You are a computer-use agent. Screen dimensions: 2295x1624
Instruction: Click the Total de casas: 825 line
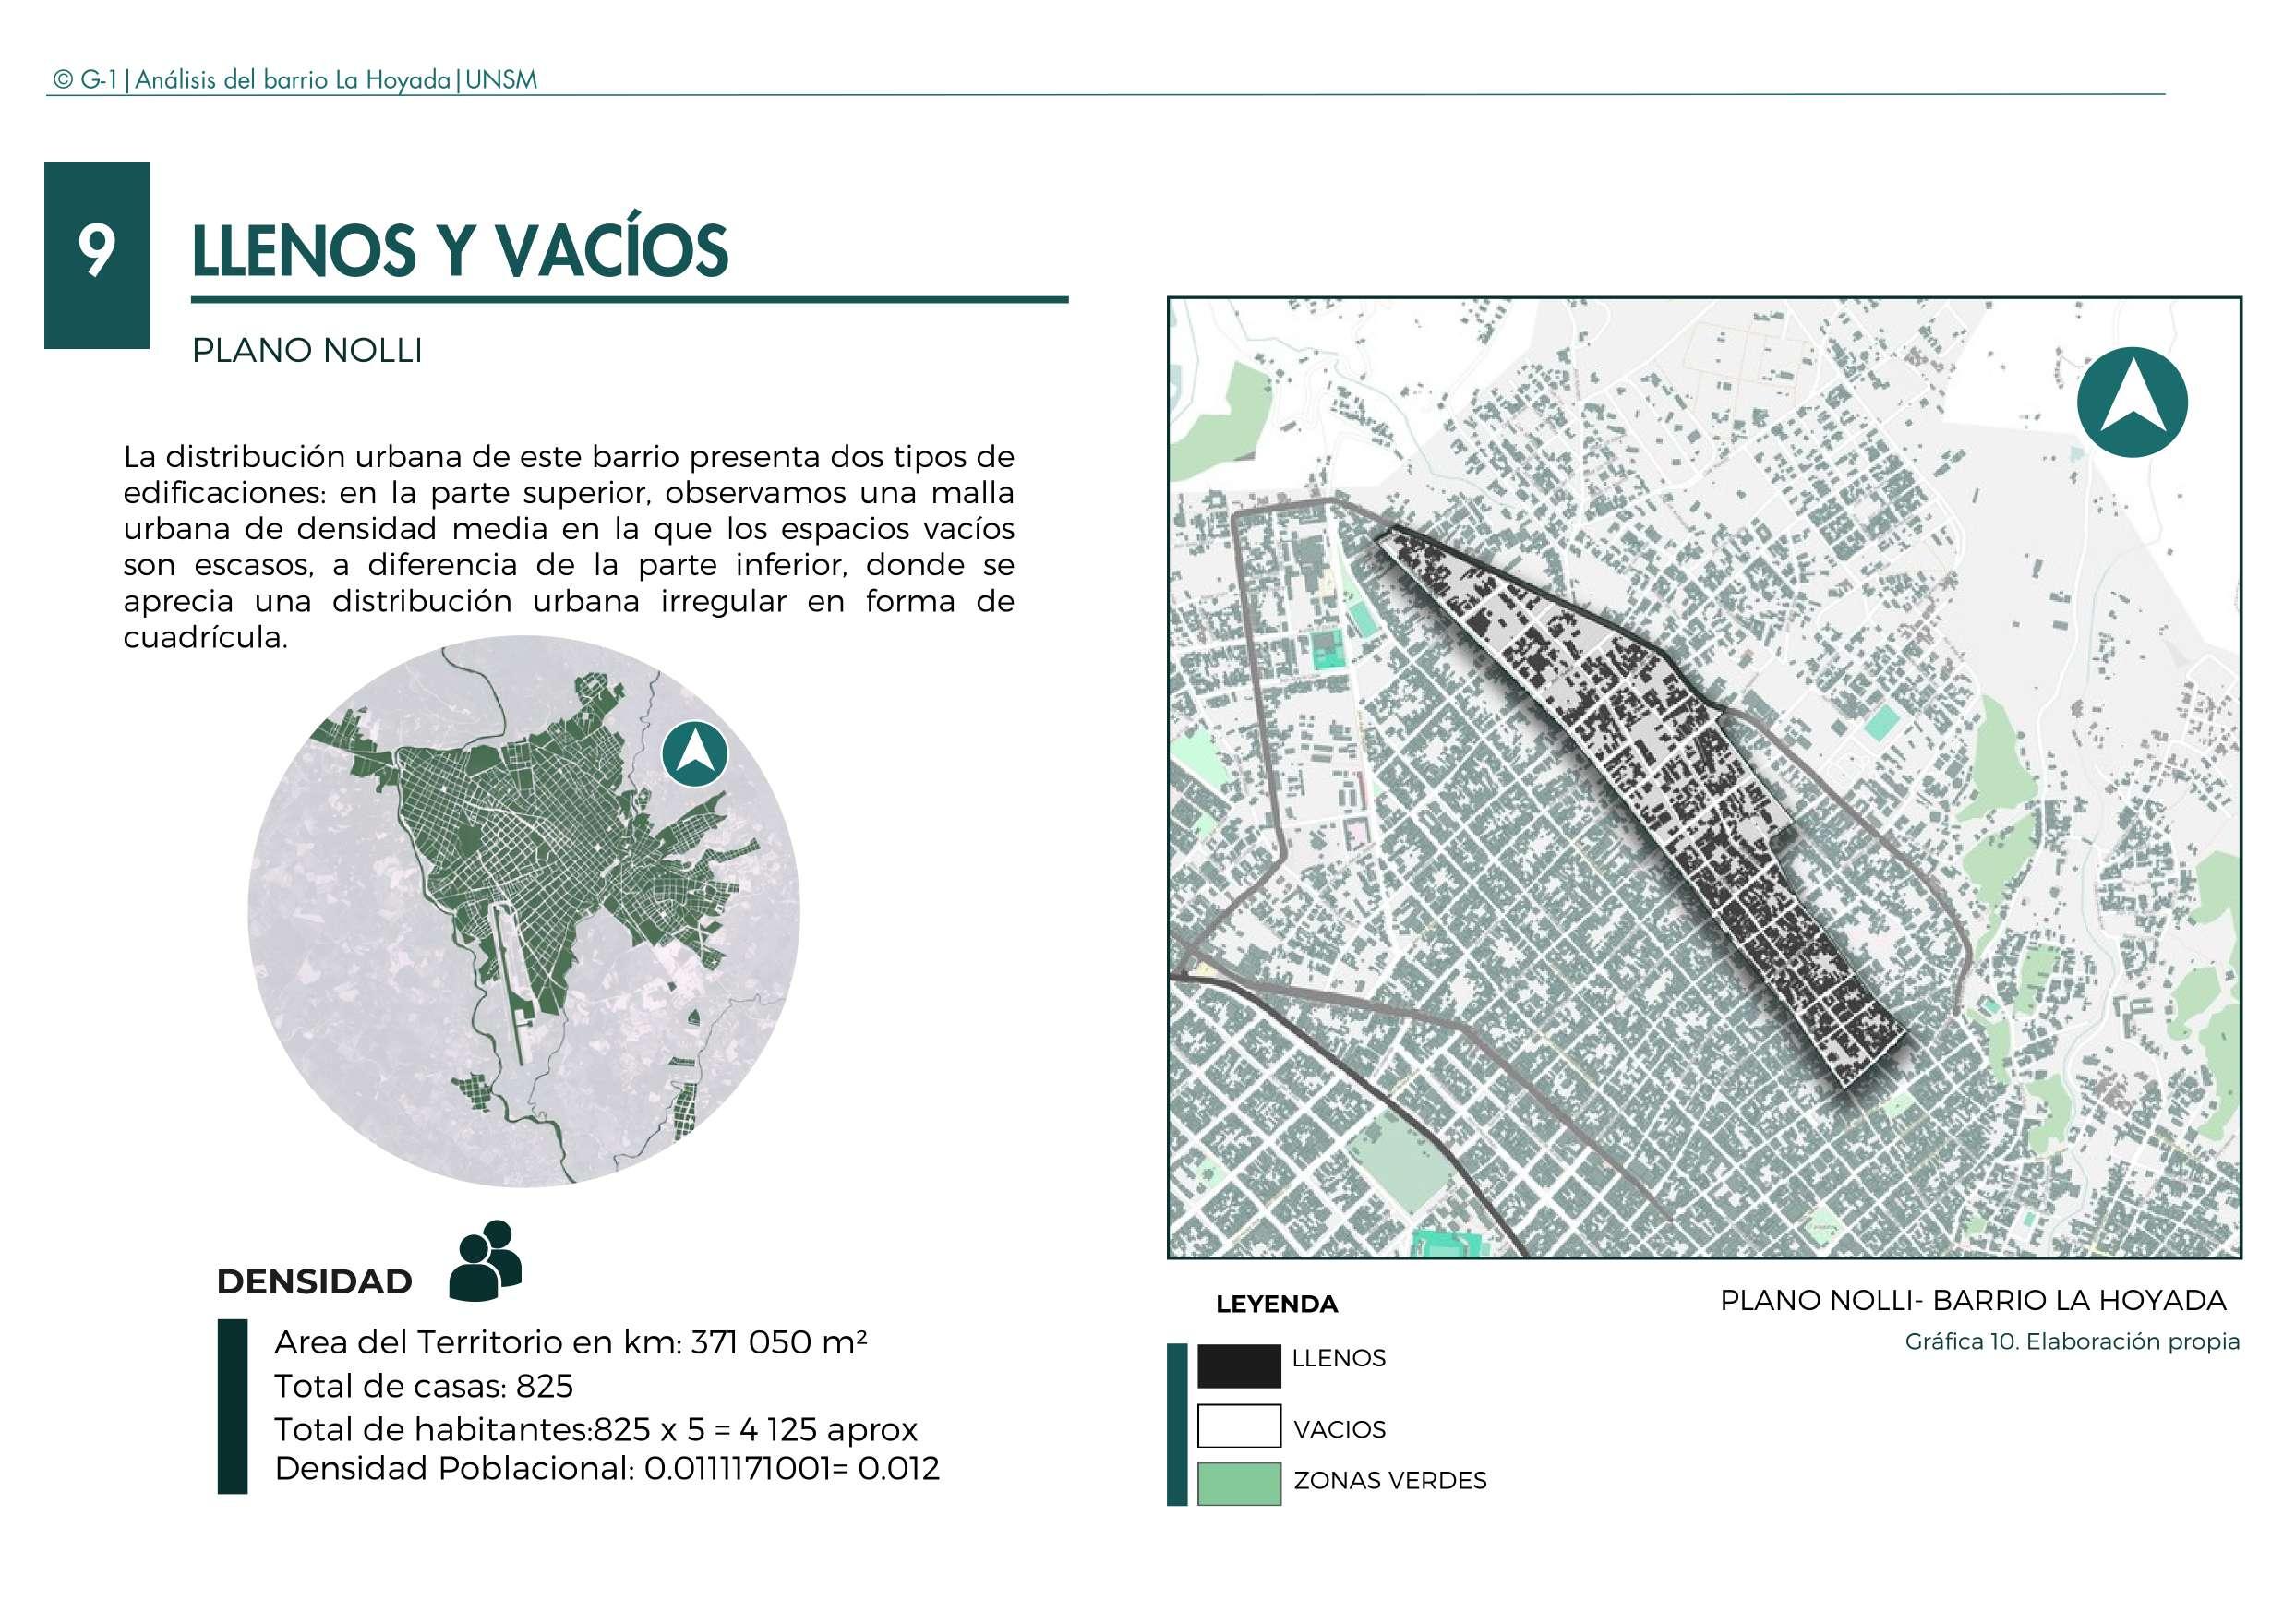click(x=423, y=1386)
